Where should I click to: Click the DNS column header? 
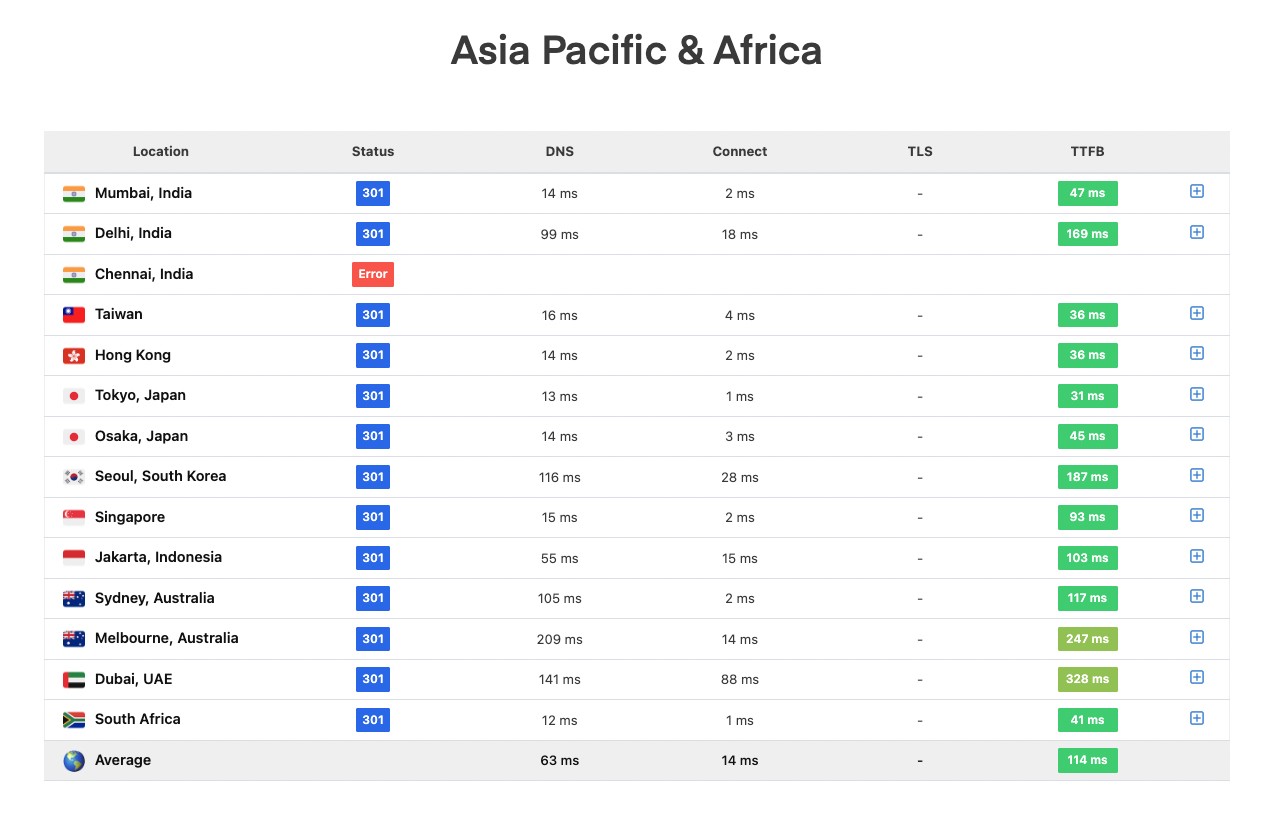coord(559,152)
